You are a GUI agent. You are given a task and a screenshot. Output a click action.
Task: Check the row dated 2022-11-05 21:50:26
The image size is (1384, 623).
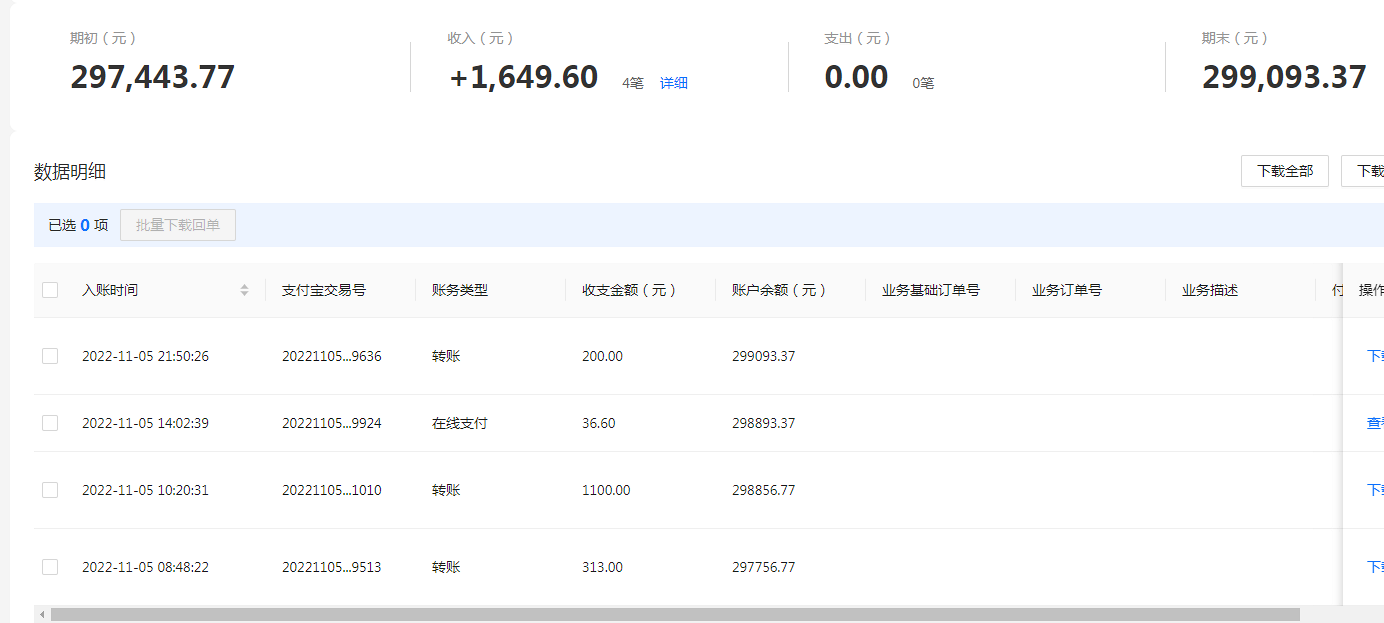(50, 356)
